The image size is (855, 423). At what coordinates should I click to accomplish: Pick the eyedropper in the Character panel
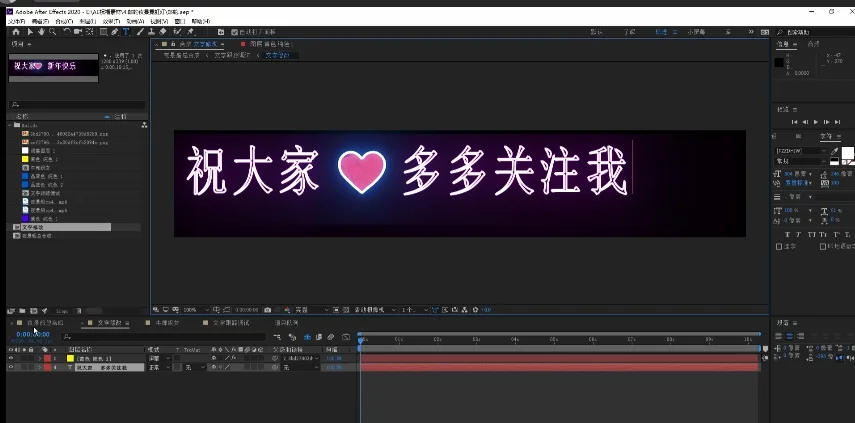836,149
